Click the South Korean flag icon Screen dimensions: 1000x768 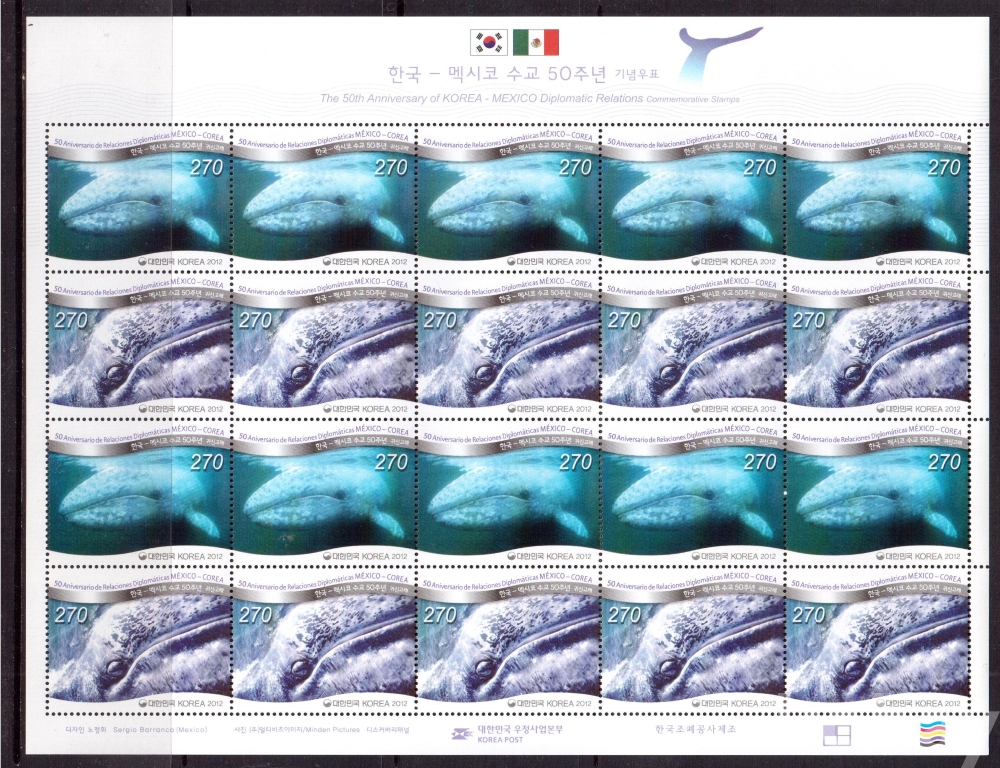[489, 42]
